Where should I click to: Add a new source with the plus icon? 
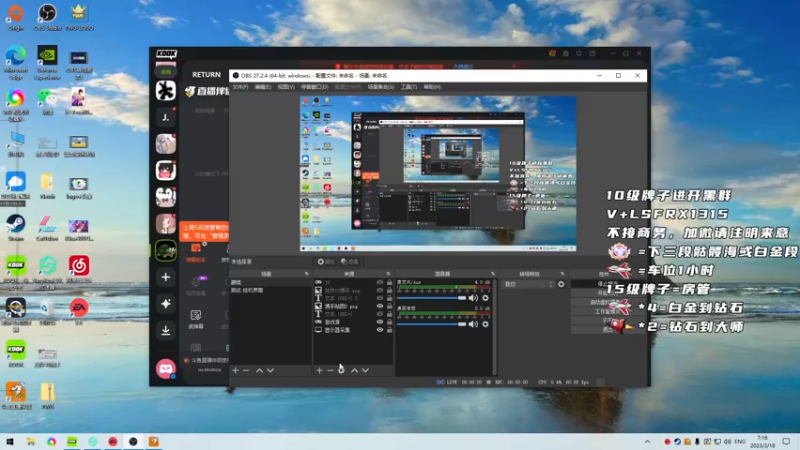coord(319,370)
